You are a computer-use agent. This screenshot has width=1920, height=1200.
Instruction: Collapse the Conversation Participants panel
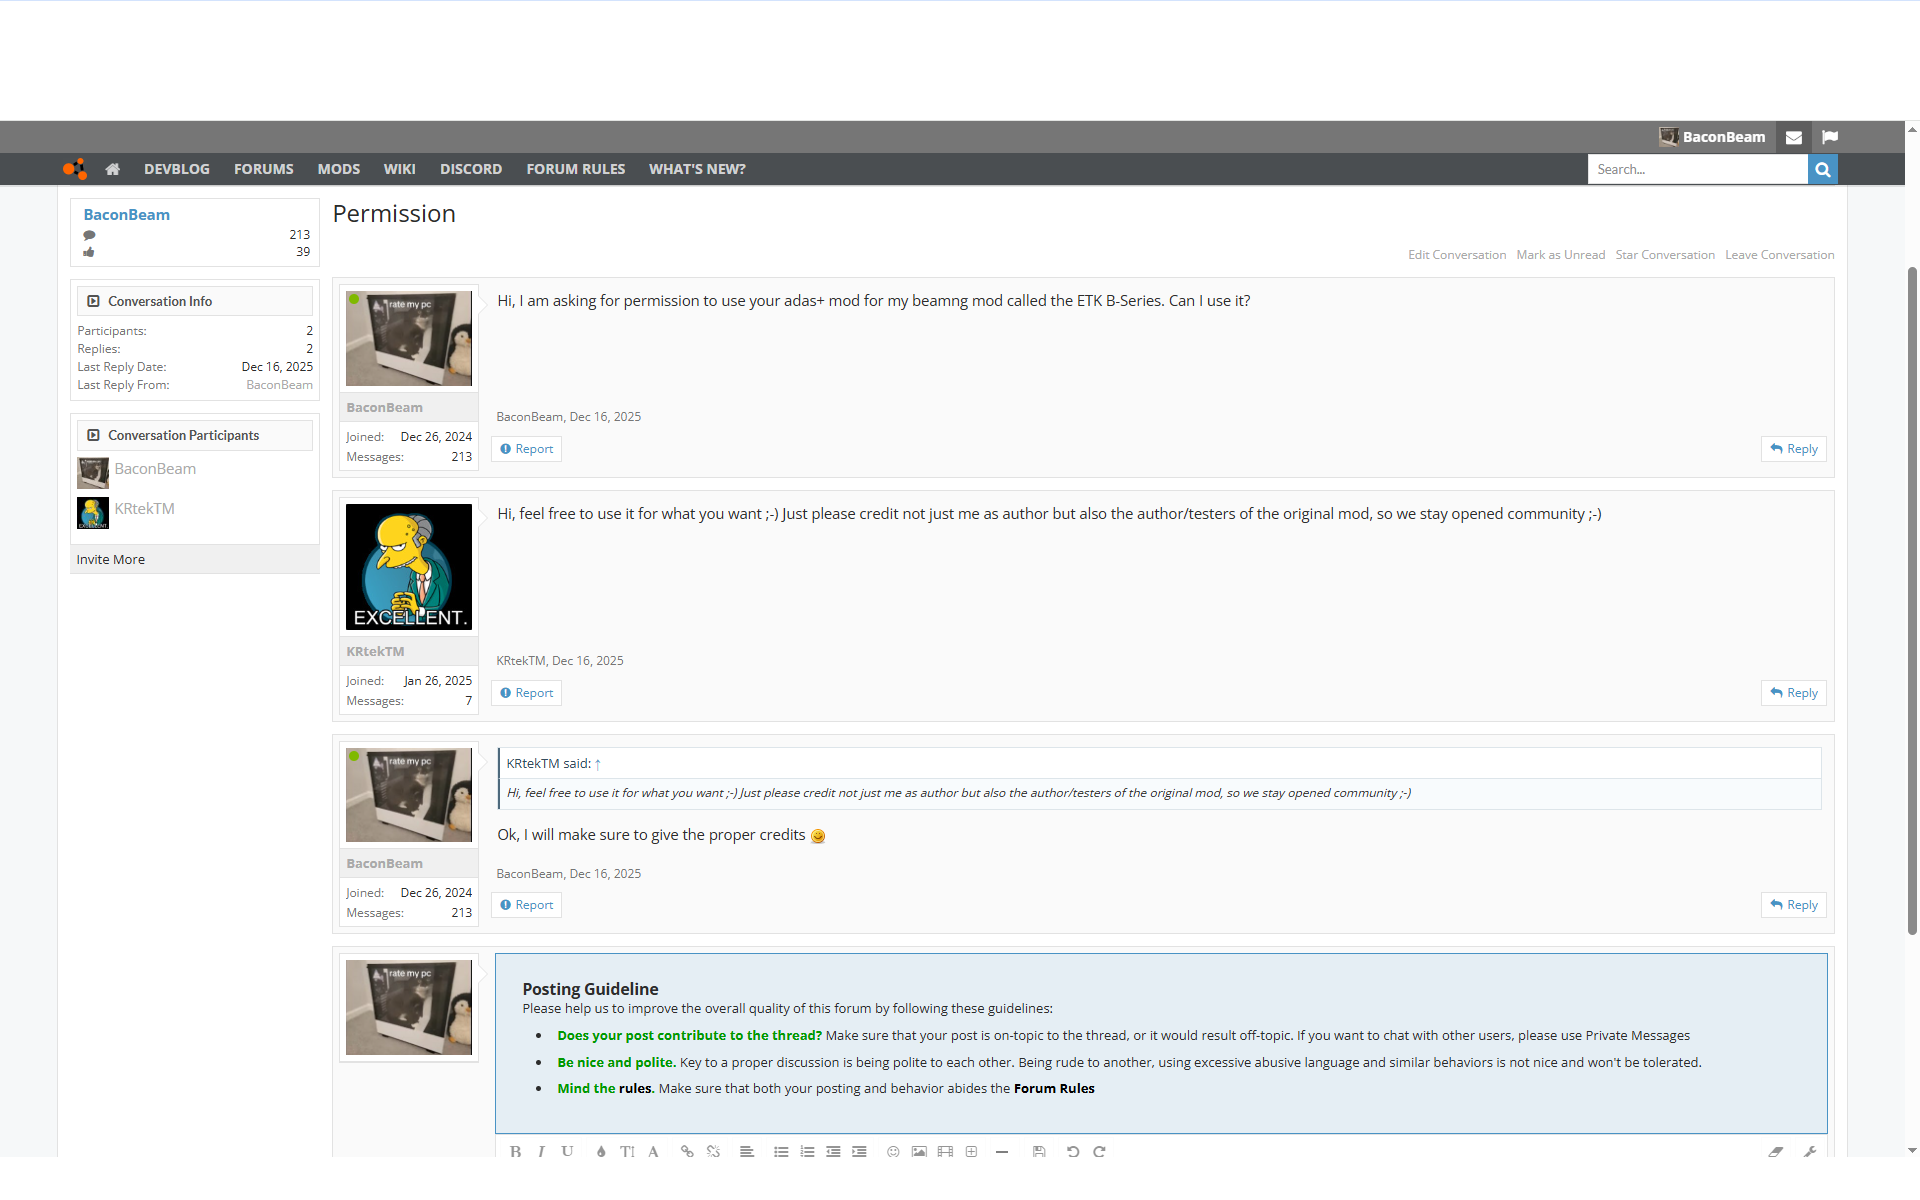point(93,435)
